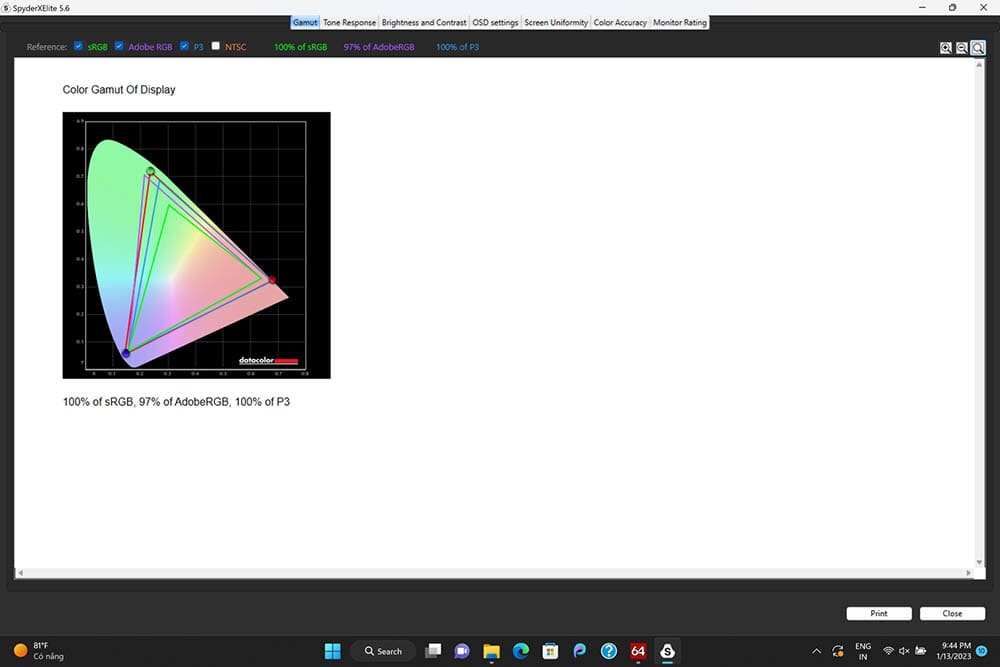
Task: Click the zoom in magnifier icon
Action: [946, 47]
